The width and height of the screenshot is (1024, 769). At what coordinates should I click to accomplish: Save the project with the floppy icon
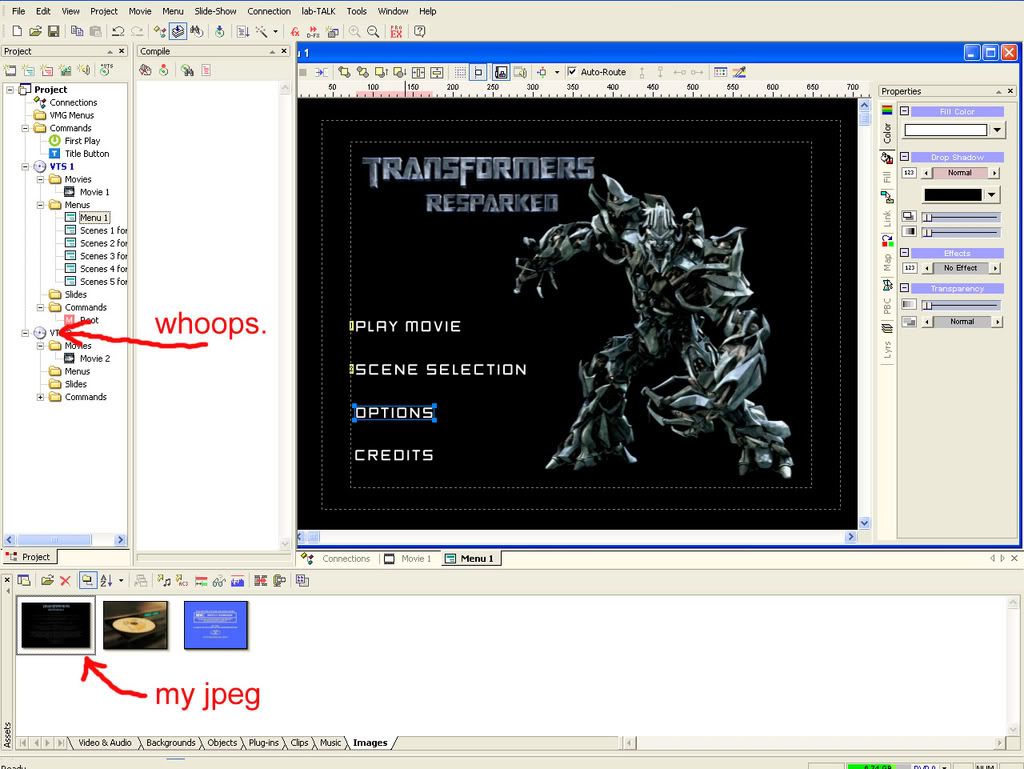point(54,31)
